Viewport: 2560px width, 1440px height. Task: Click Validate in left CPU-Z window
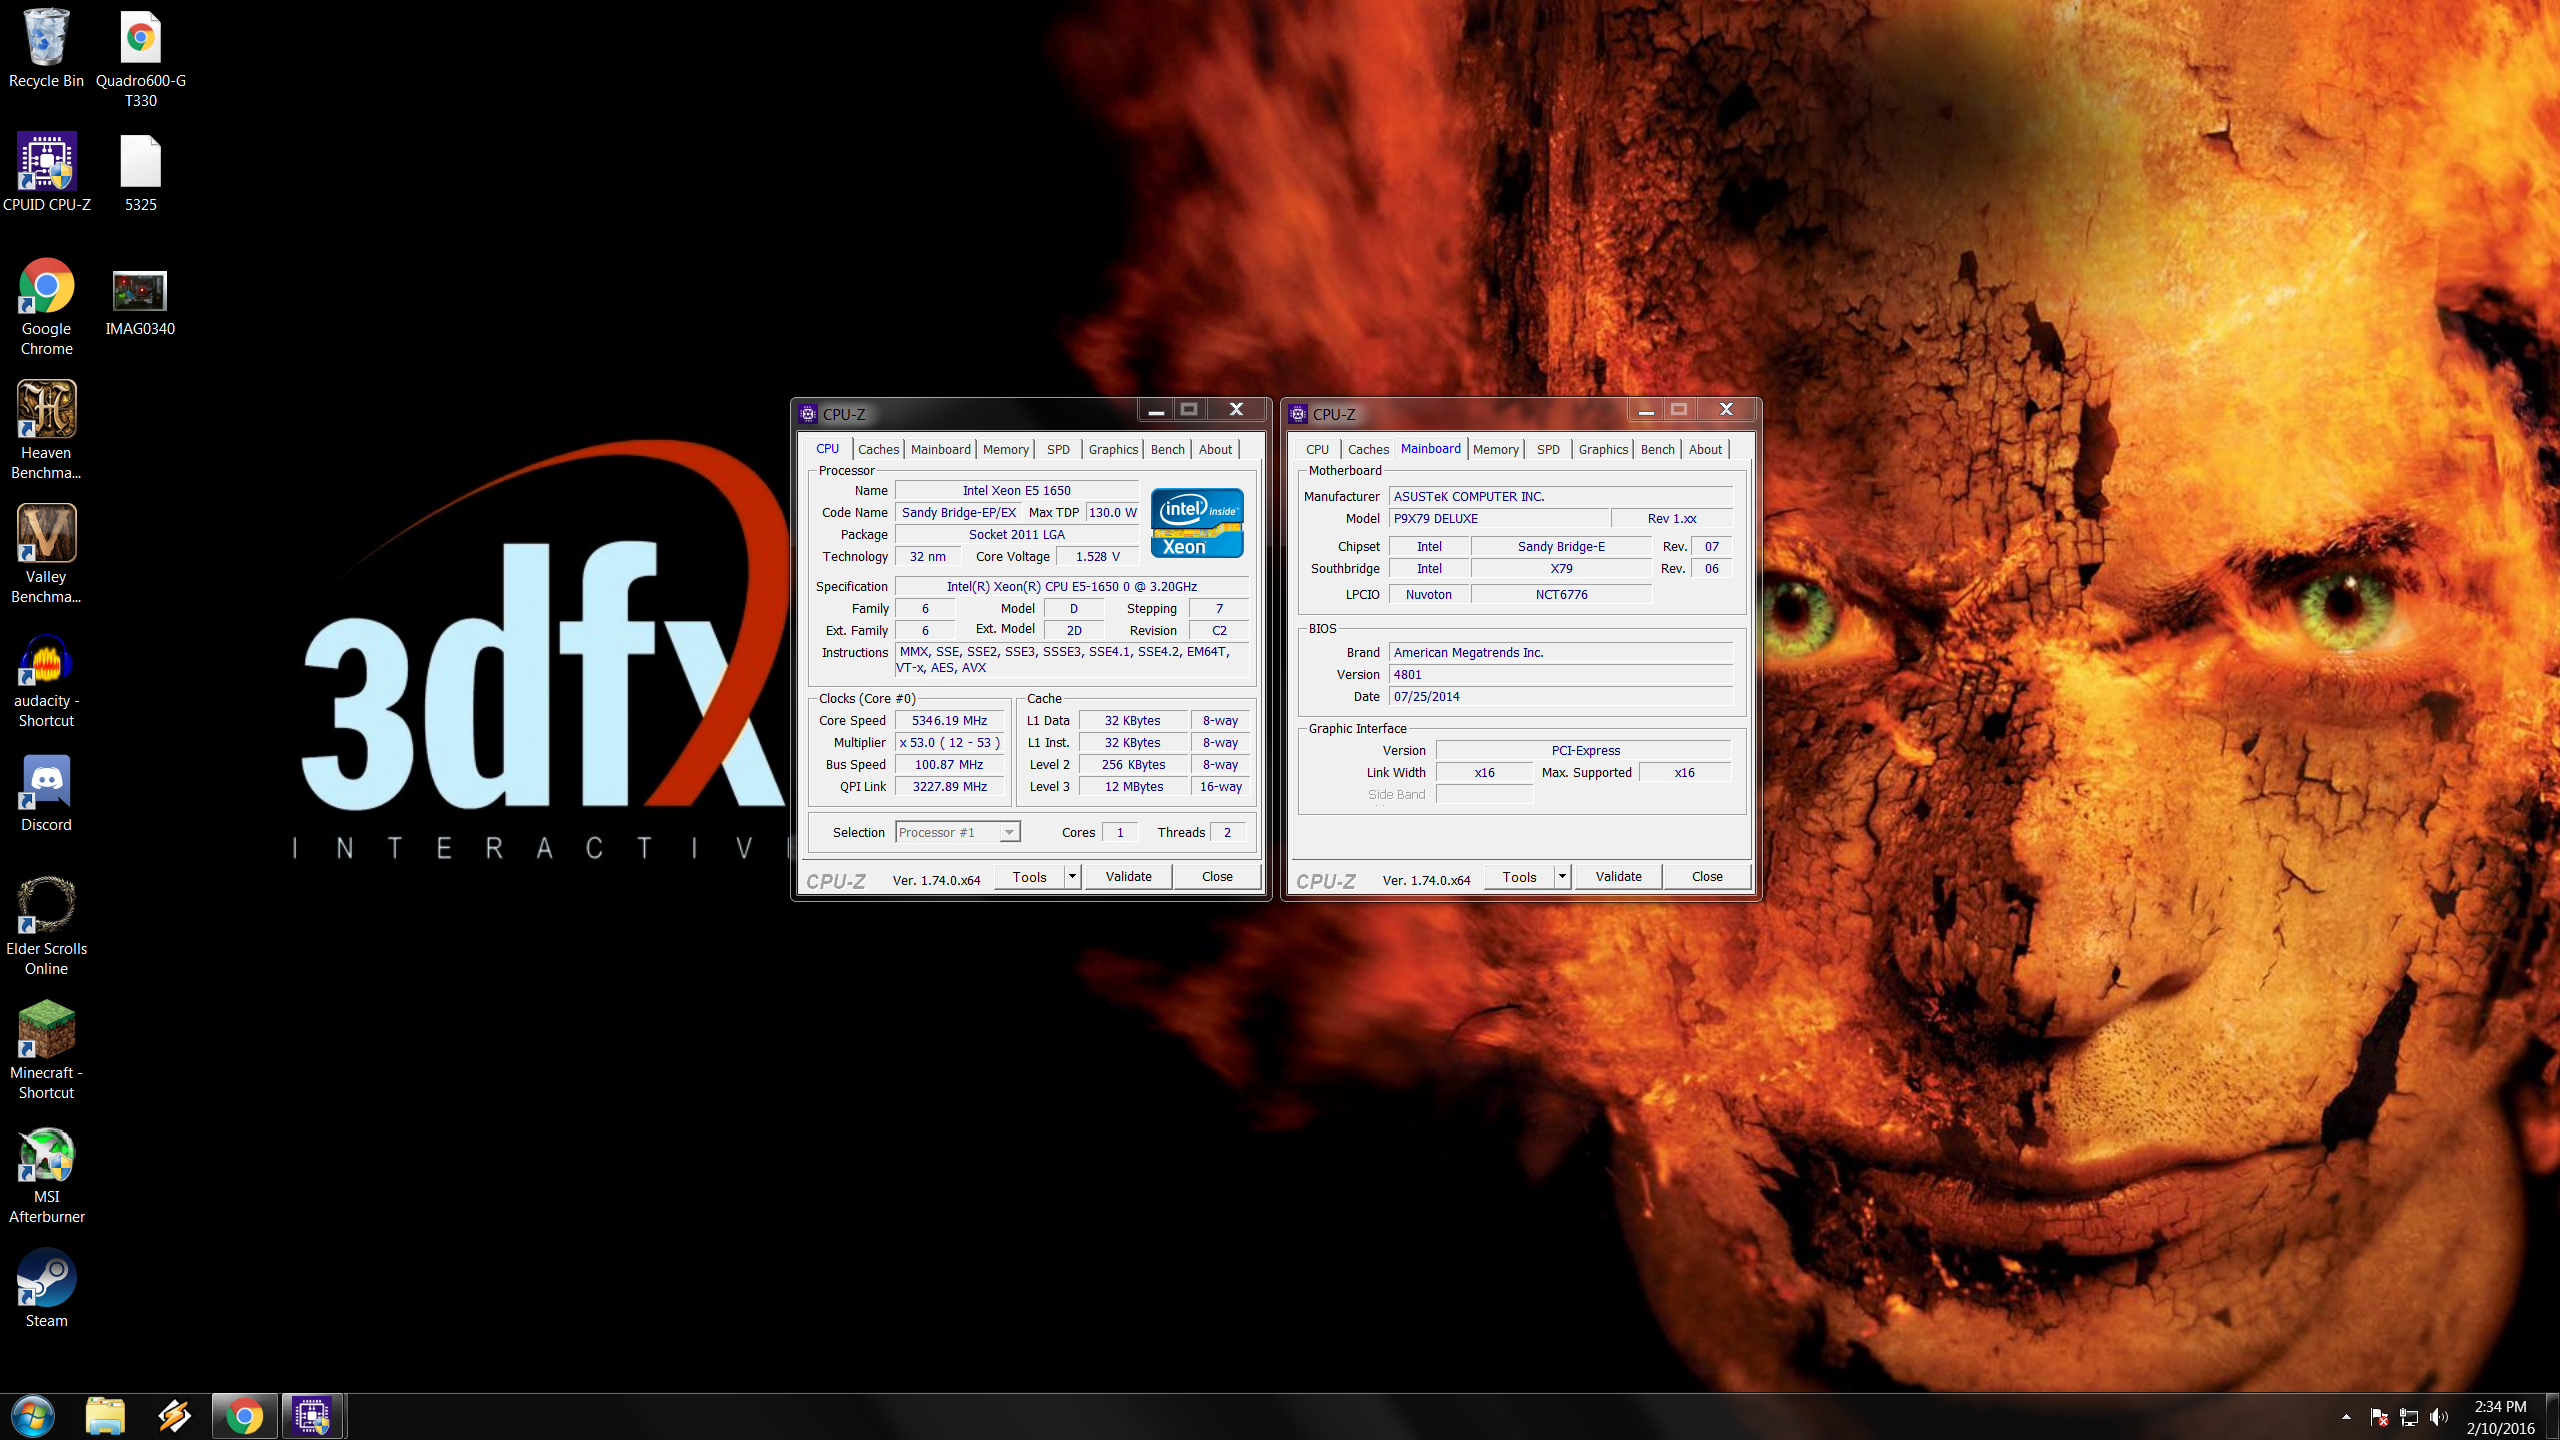pos(1128,877)
